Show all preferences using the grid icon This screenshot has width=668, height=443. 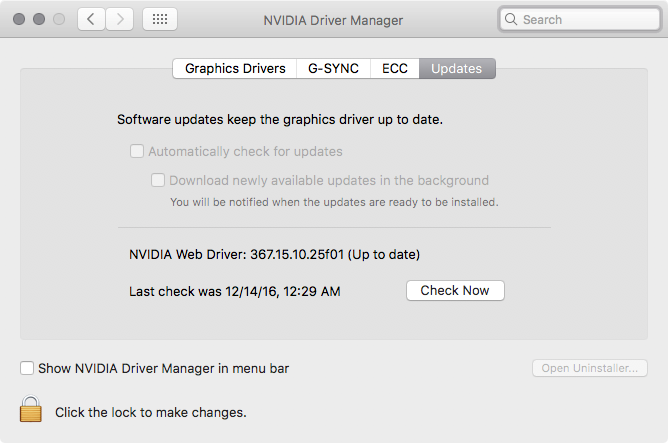pyautogui.click(x=161, y=19)
